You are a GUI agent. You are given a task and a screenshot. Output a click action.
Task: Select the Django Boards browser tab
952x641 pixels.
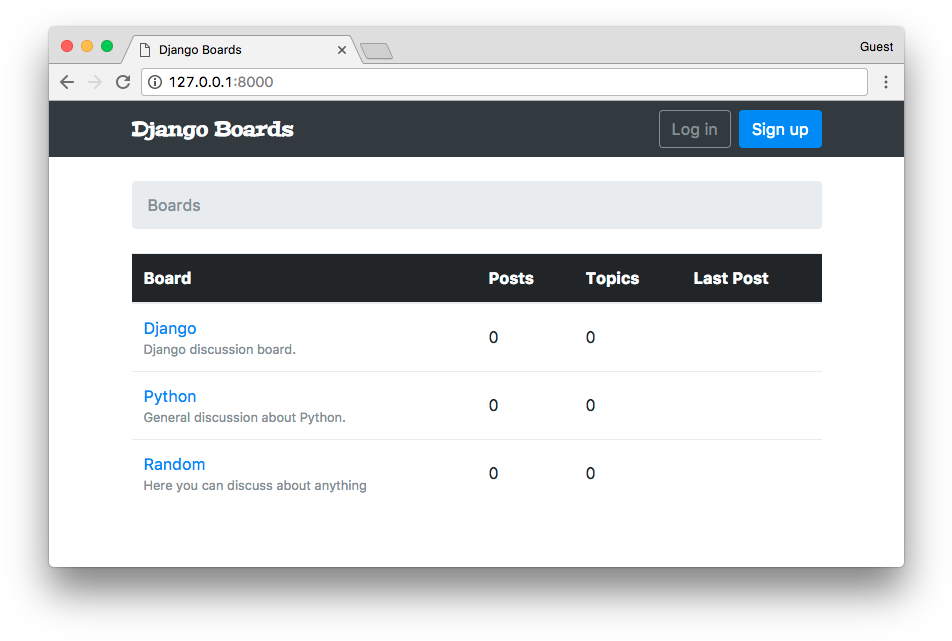click(242, 50)
